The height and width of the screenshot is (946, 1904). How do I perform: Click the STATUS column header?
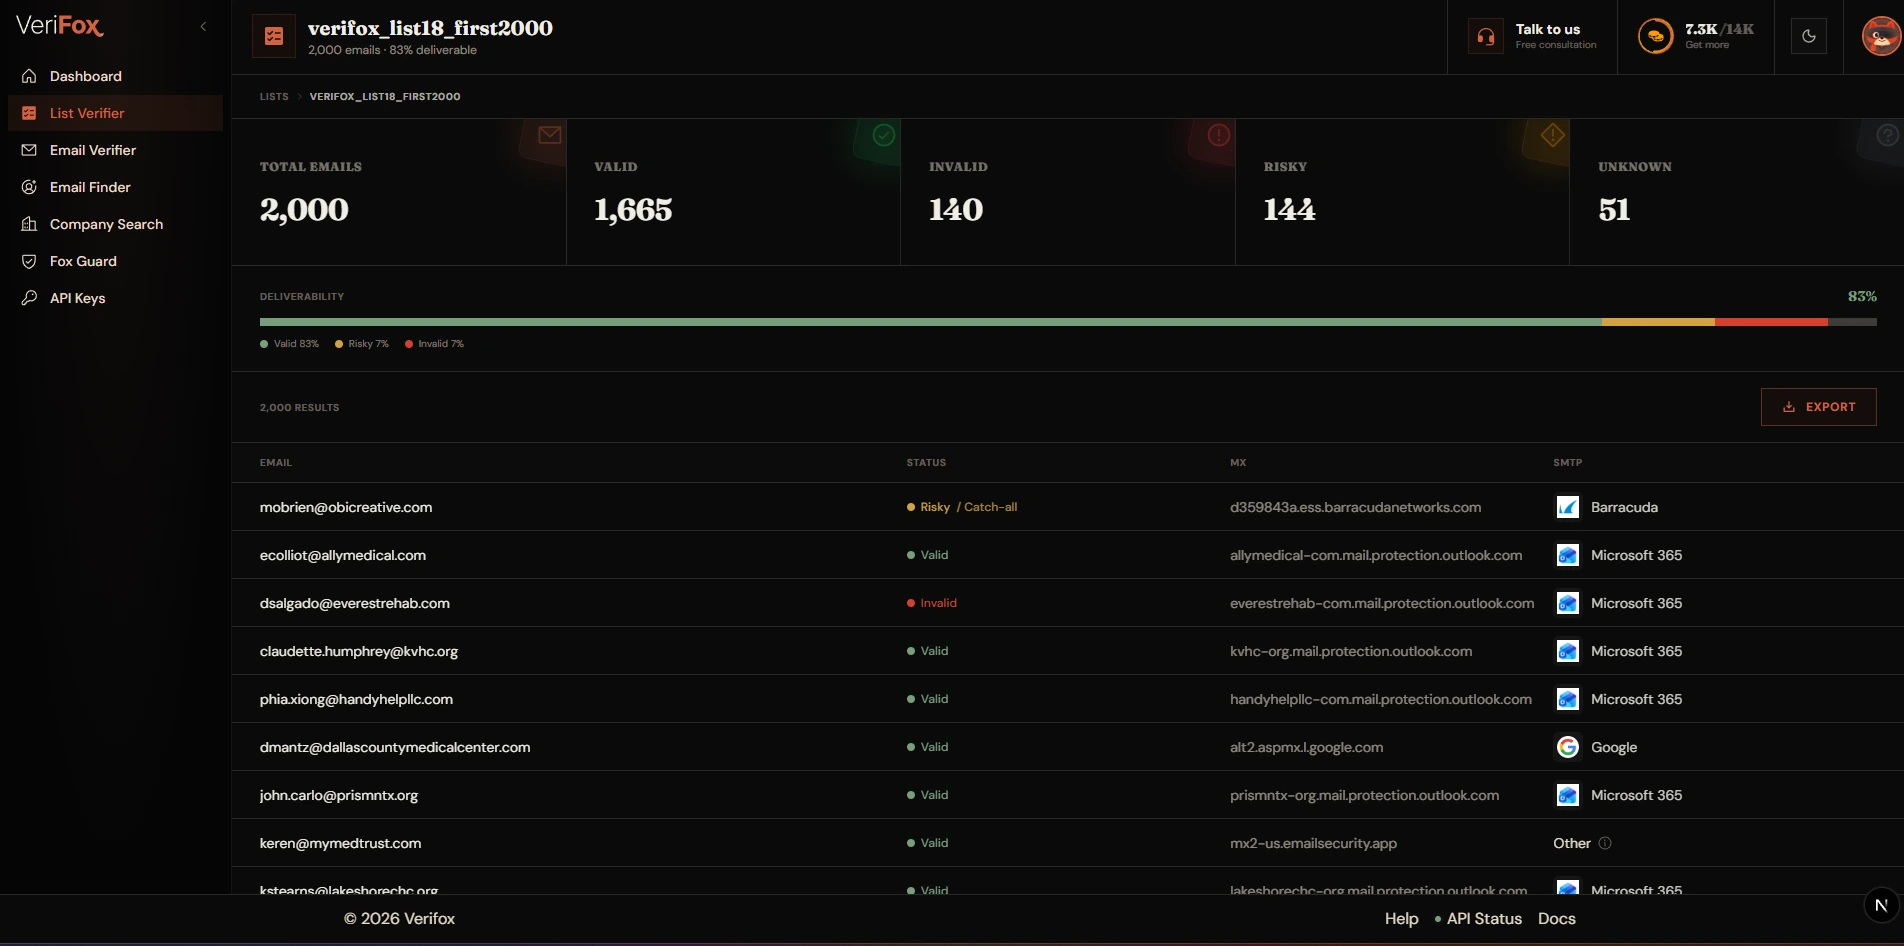coord(926,463)
